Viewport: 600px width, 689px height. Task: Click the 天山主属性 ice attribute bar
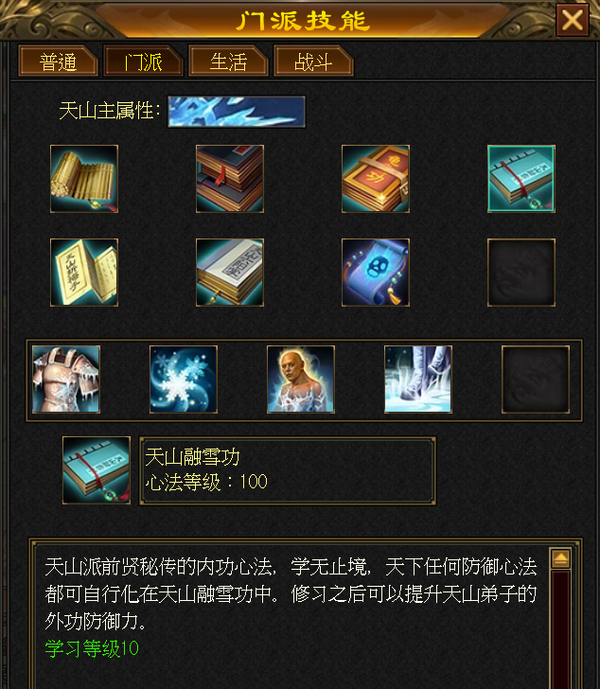tap(236, 112)
